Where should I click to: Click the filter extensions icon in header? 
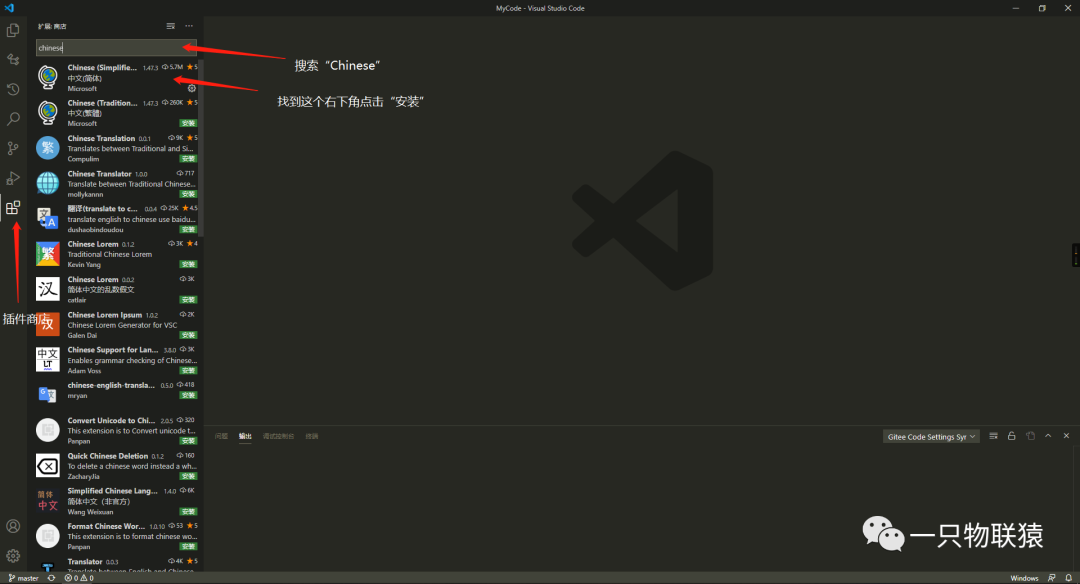(x=170, y=26)
